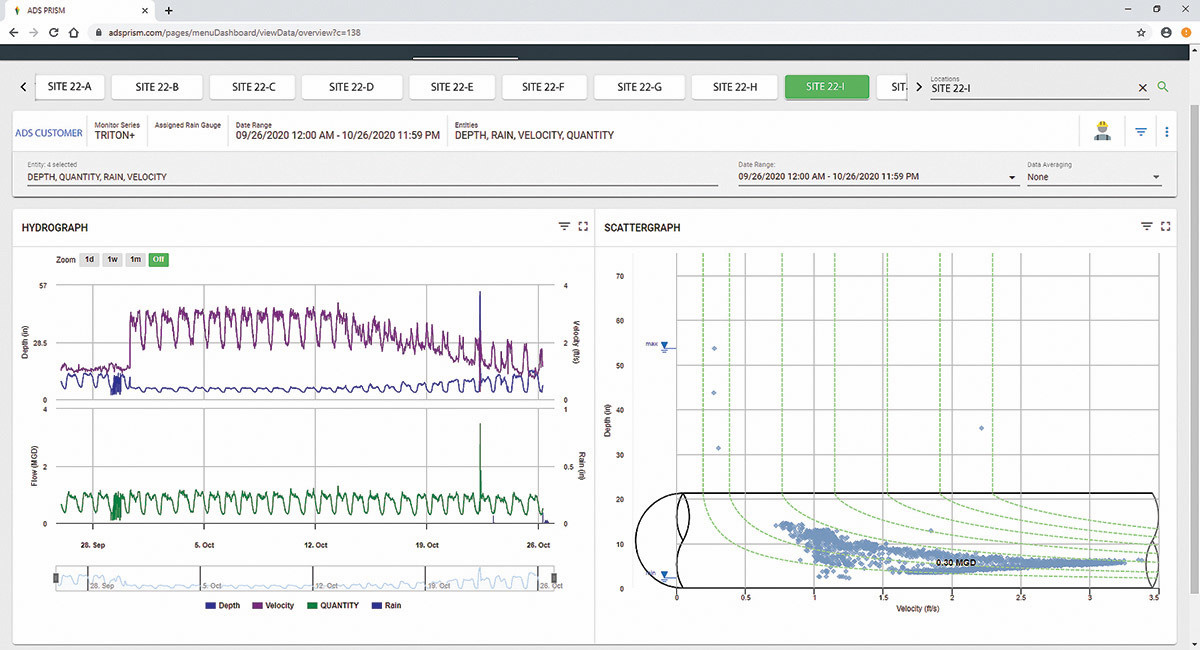Set hydrograph zoom to 1w
This screenshot has width=1200, height=650.
coord(112,259)
